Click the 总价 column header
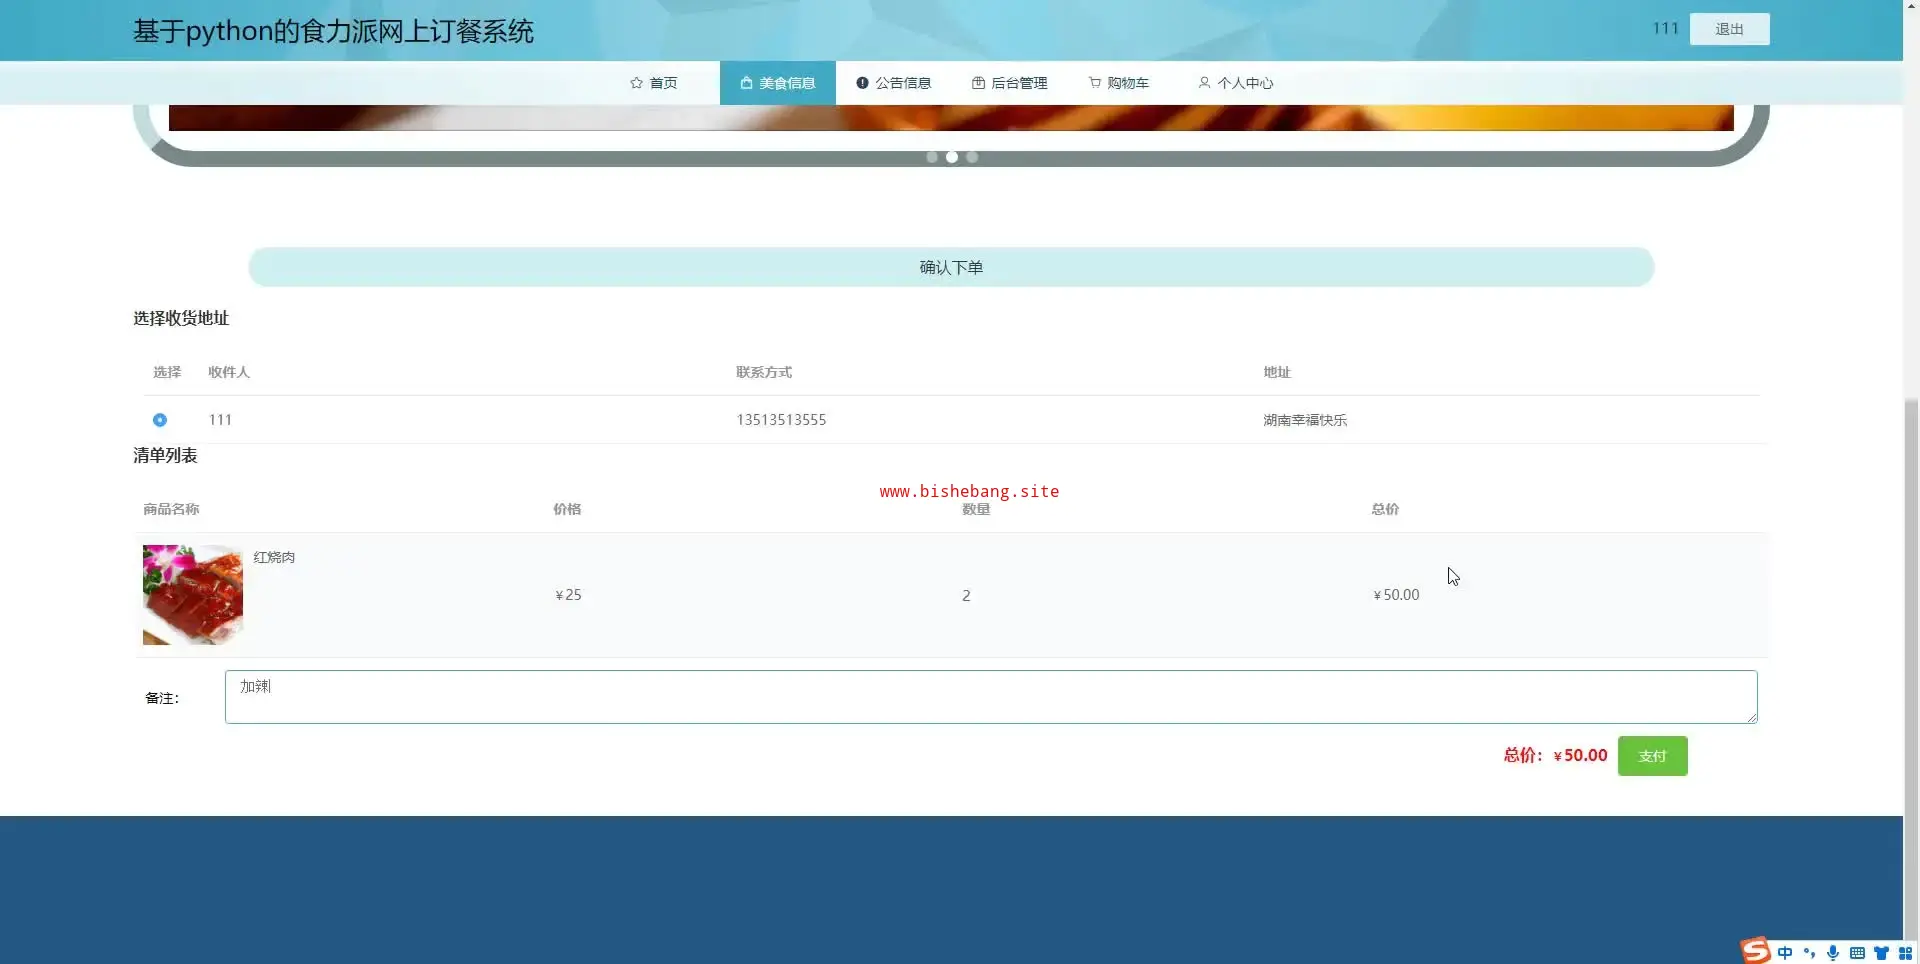Image resolution: width=1920 pixels, height=964 pixels. (1385, 509)
